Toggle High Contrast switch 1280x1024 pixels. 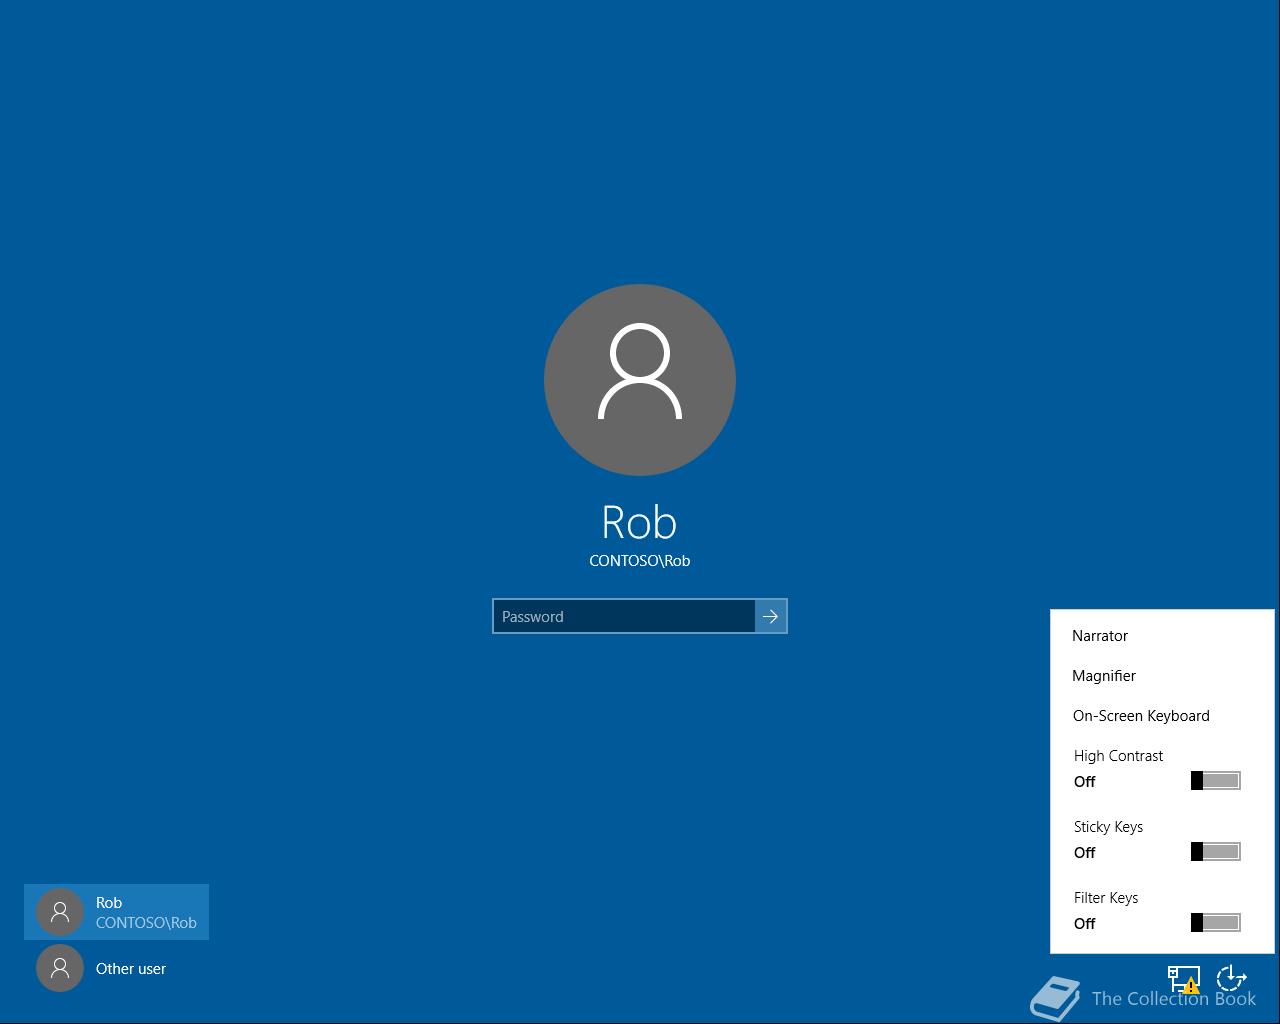(x=1216, y=781)
